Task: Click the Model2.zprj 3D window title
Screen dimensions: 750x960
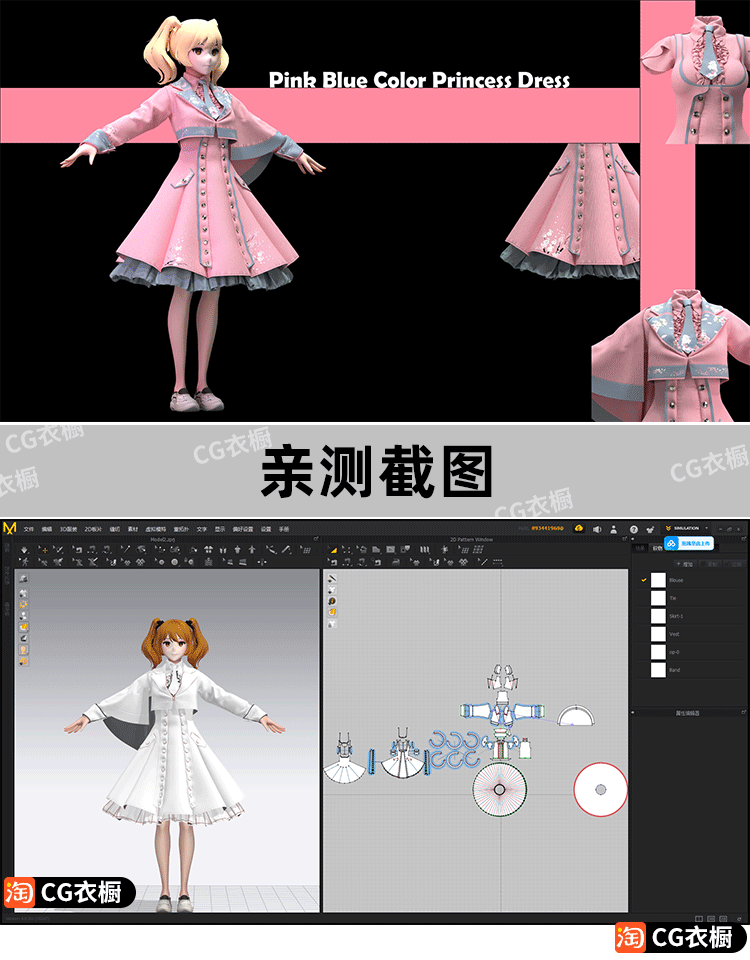Action: 163,539
